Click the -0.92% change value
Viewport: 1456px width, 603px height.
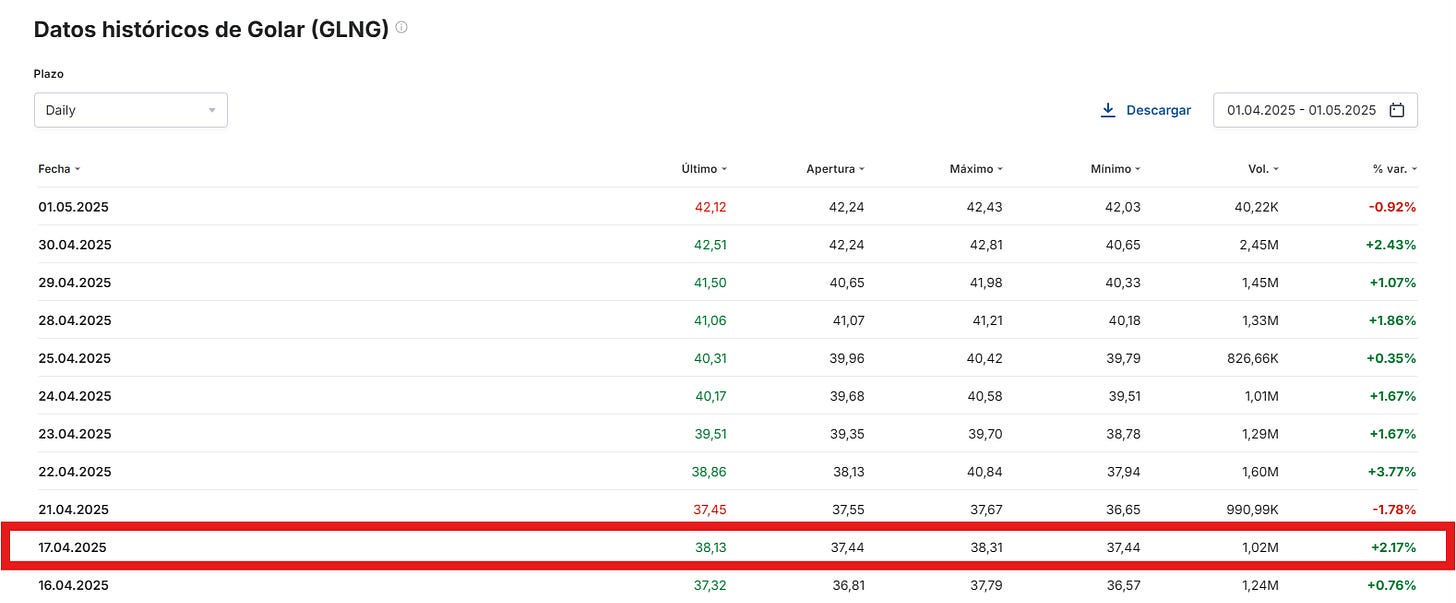point(1393,207)
